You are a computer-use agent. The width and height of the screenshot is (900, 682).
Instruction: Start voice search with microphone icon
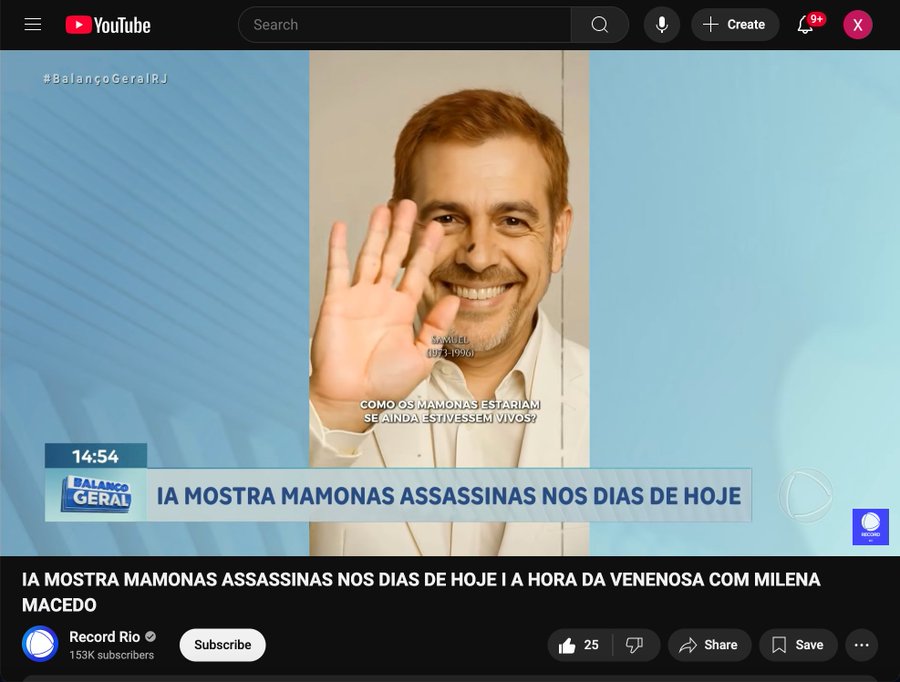[x=662, y=25]
